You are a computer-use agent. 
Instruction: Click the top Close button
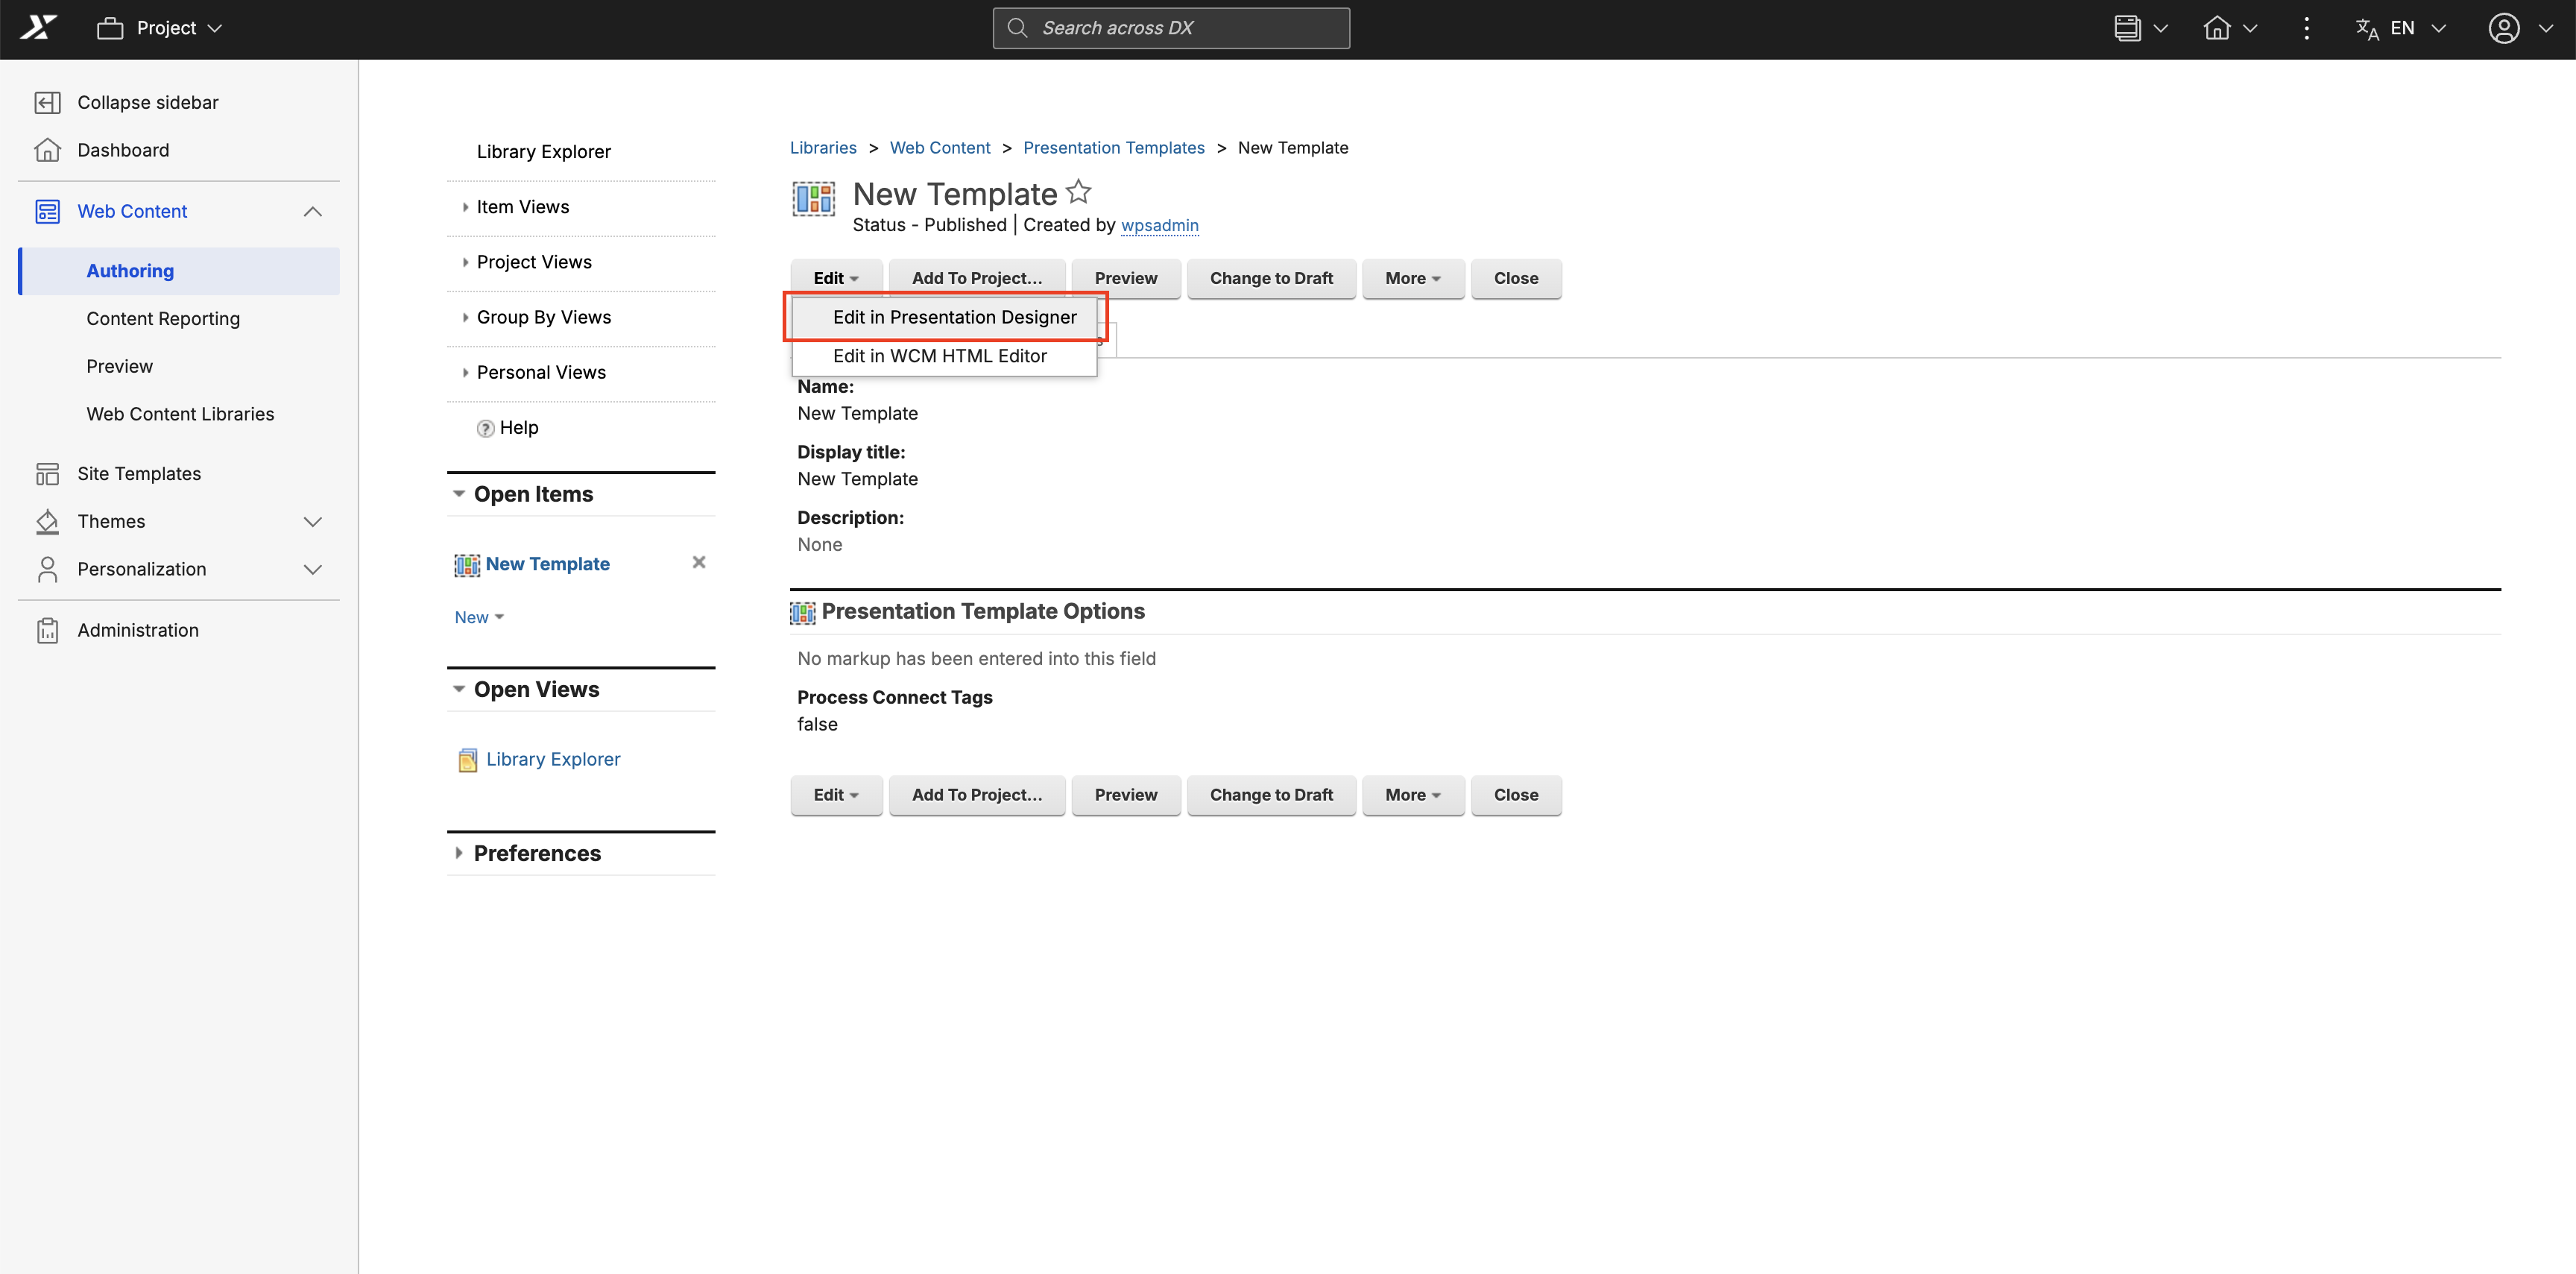1516,278
